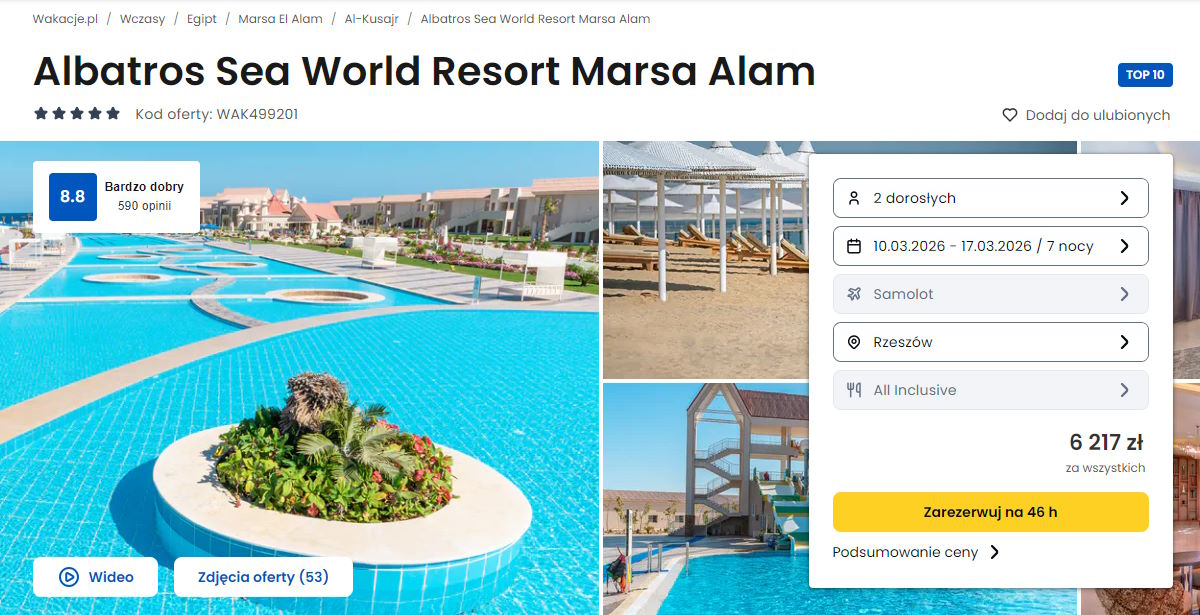
Task: Open the date range 10.03.2026 - 17.03.2026 selector
Action: tap(990, 246)
